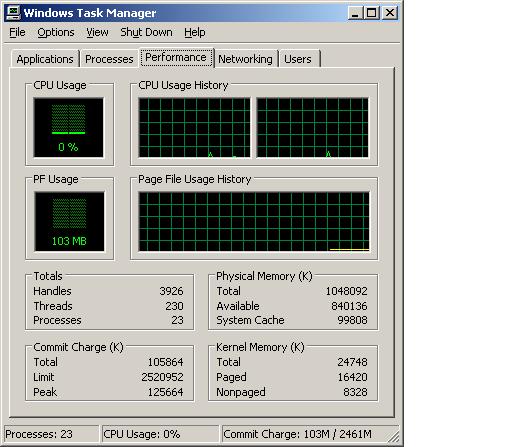Viewport: 512px width, 447px height.
Task: Minimize the Task Manager window
Action: (355, 13)
